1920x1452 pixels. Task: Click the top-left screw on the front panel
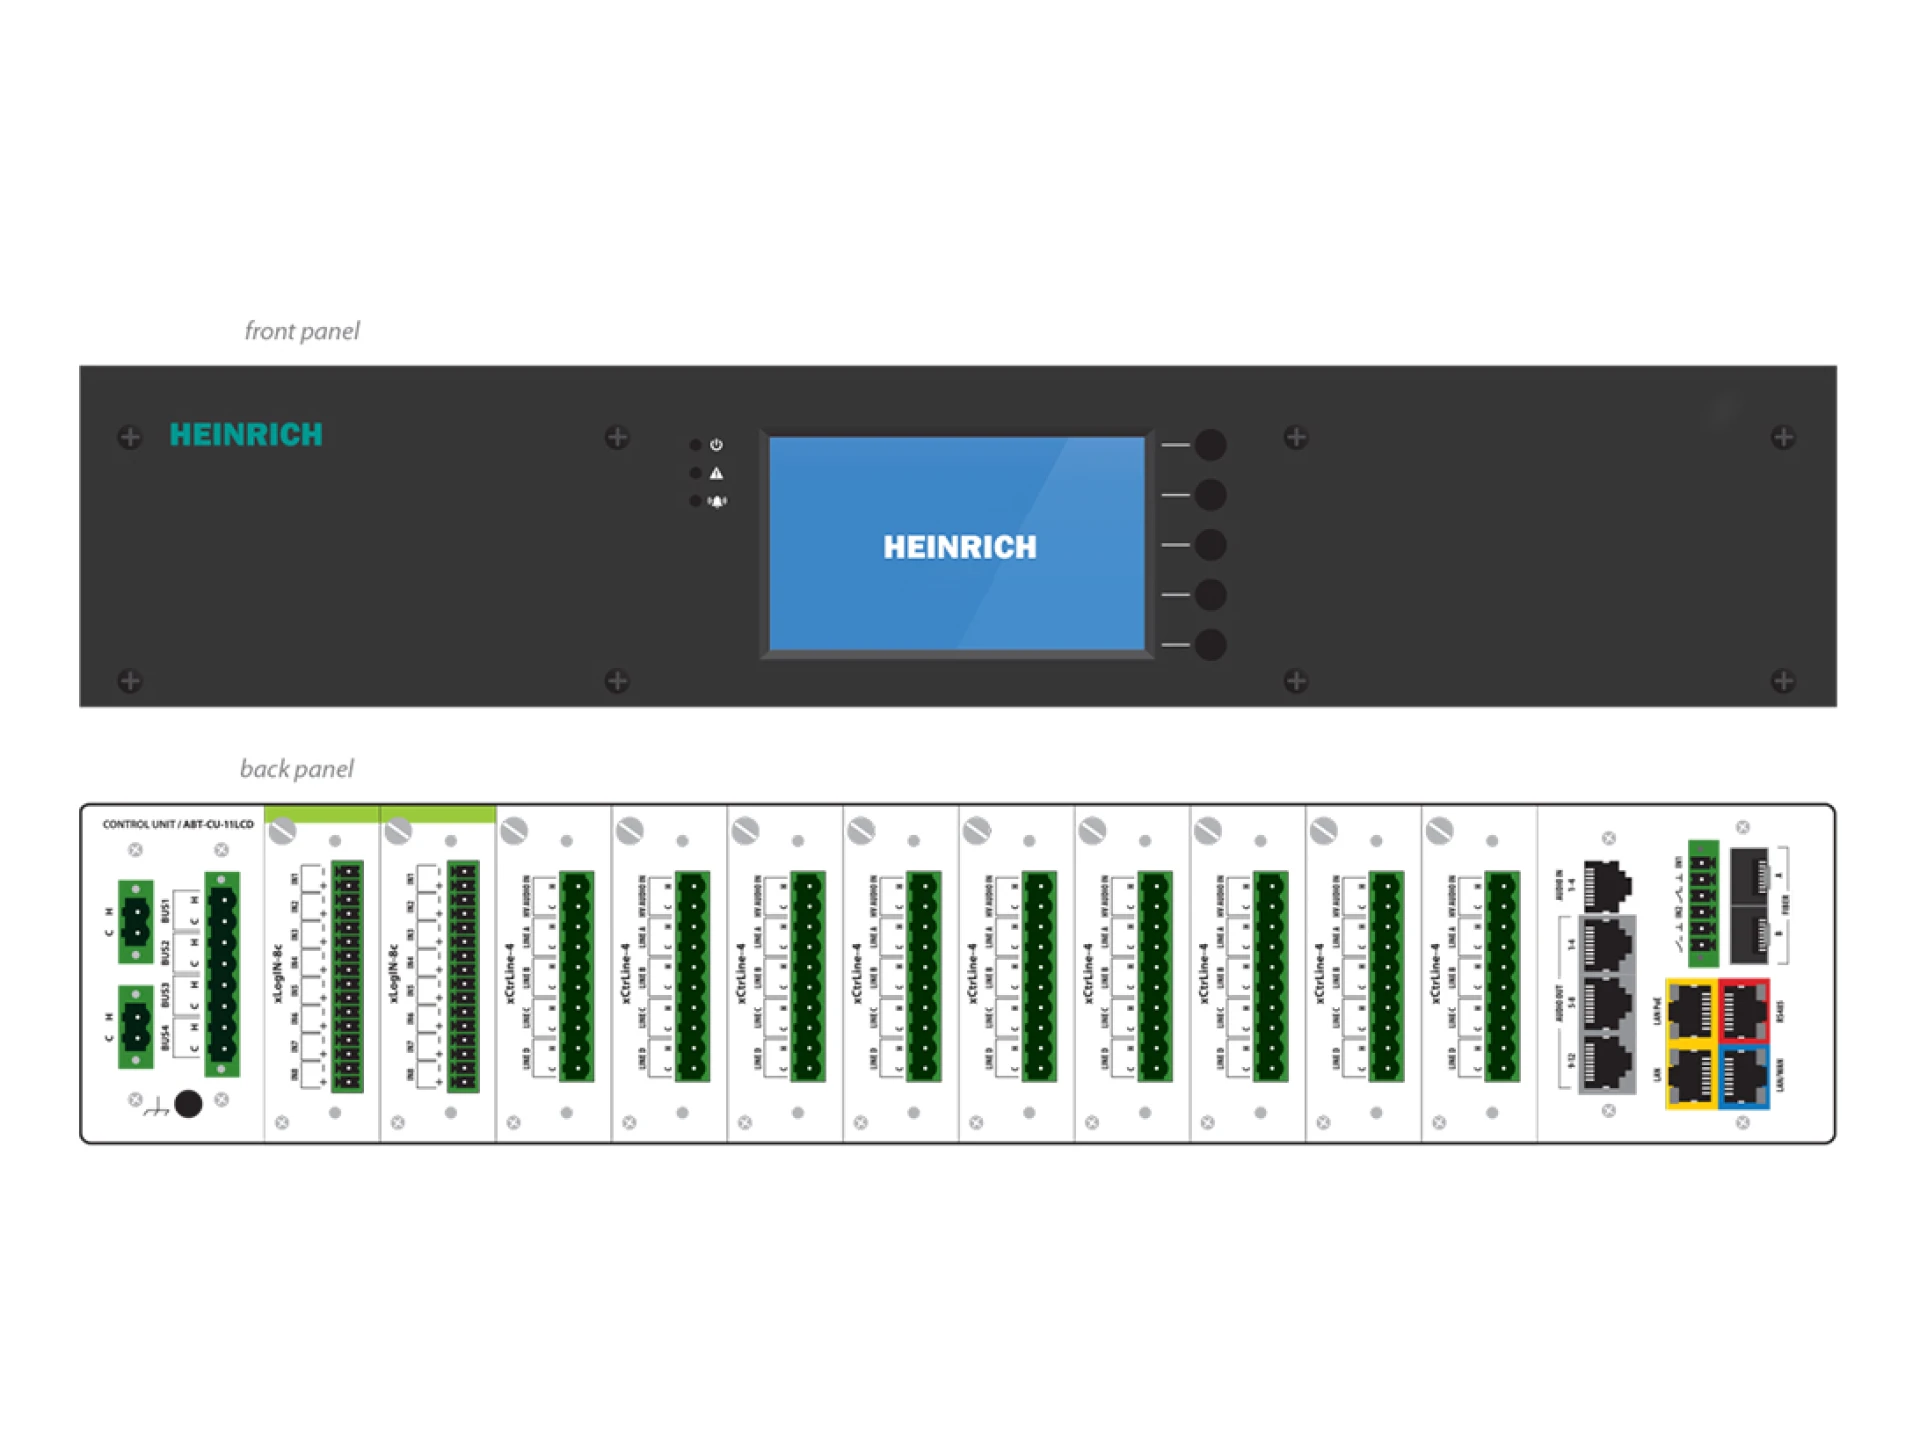click(x=130, y=437)
